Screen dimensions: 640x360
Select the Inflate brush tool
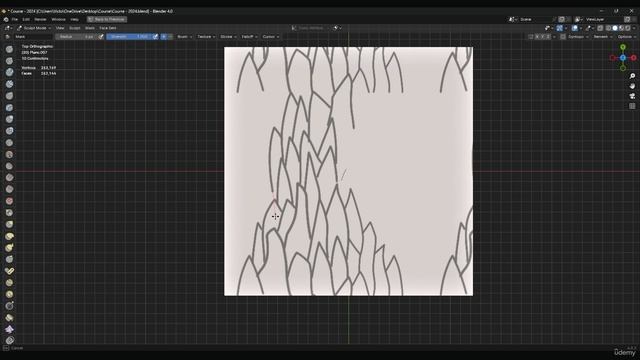9,119
